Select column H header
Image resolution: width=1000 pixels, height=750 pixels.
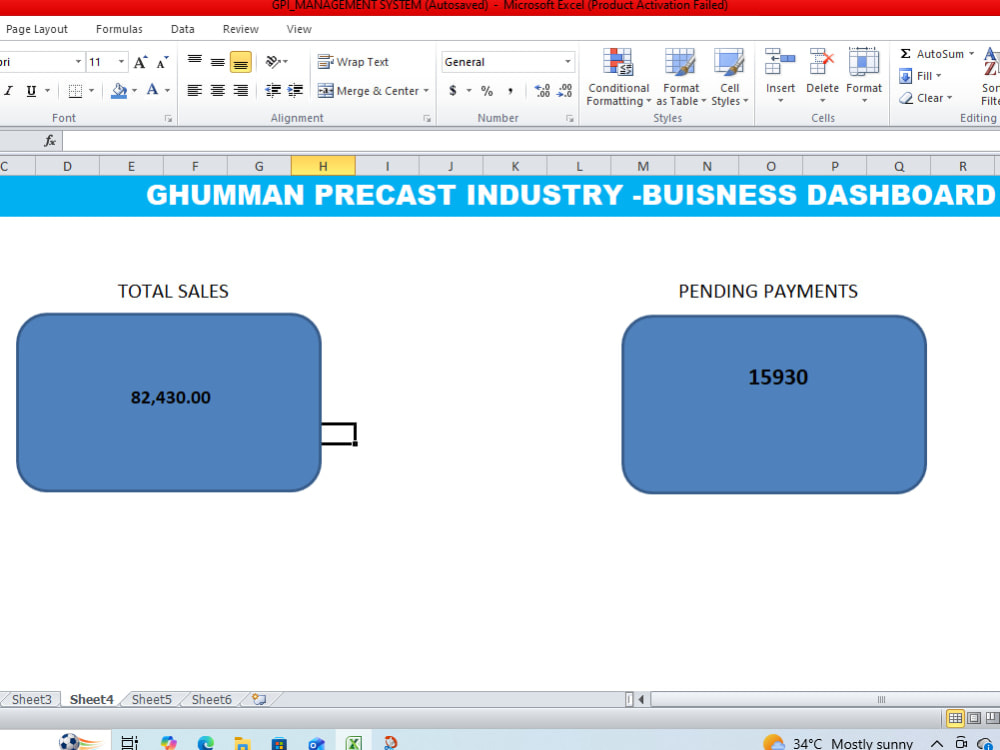point(323,166)
